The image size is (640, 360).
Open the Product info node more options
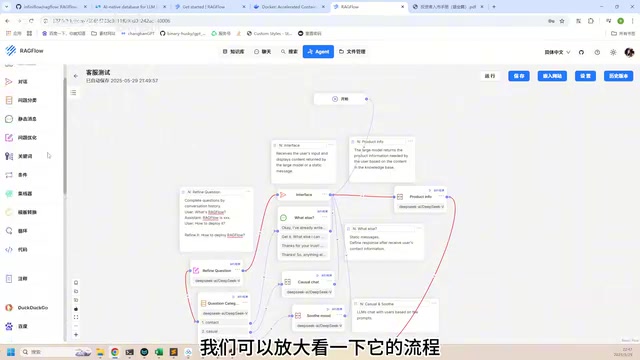point(441,196)
